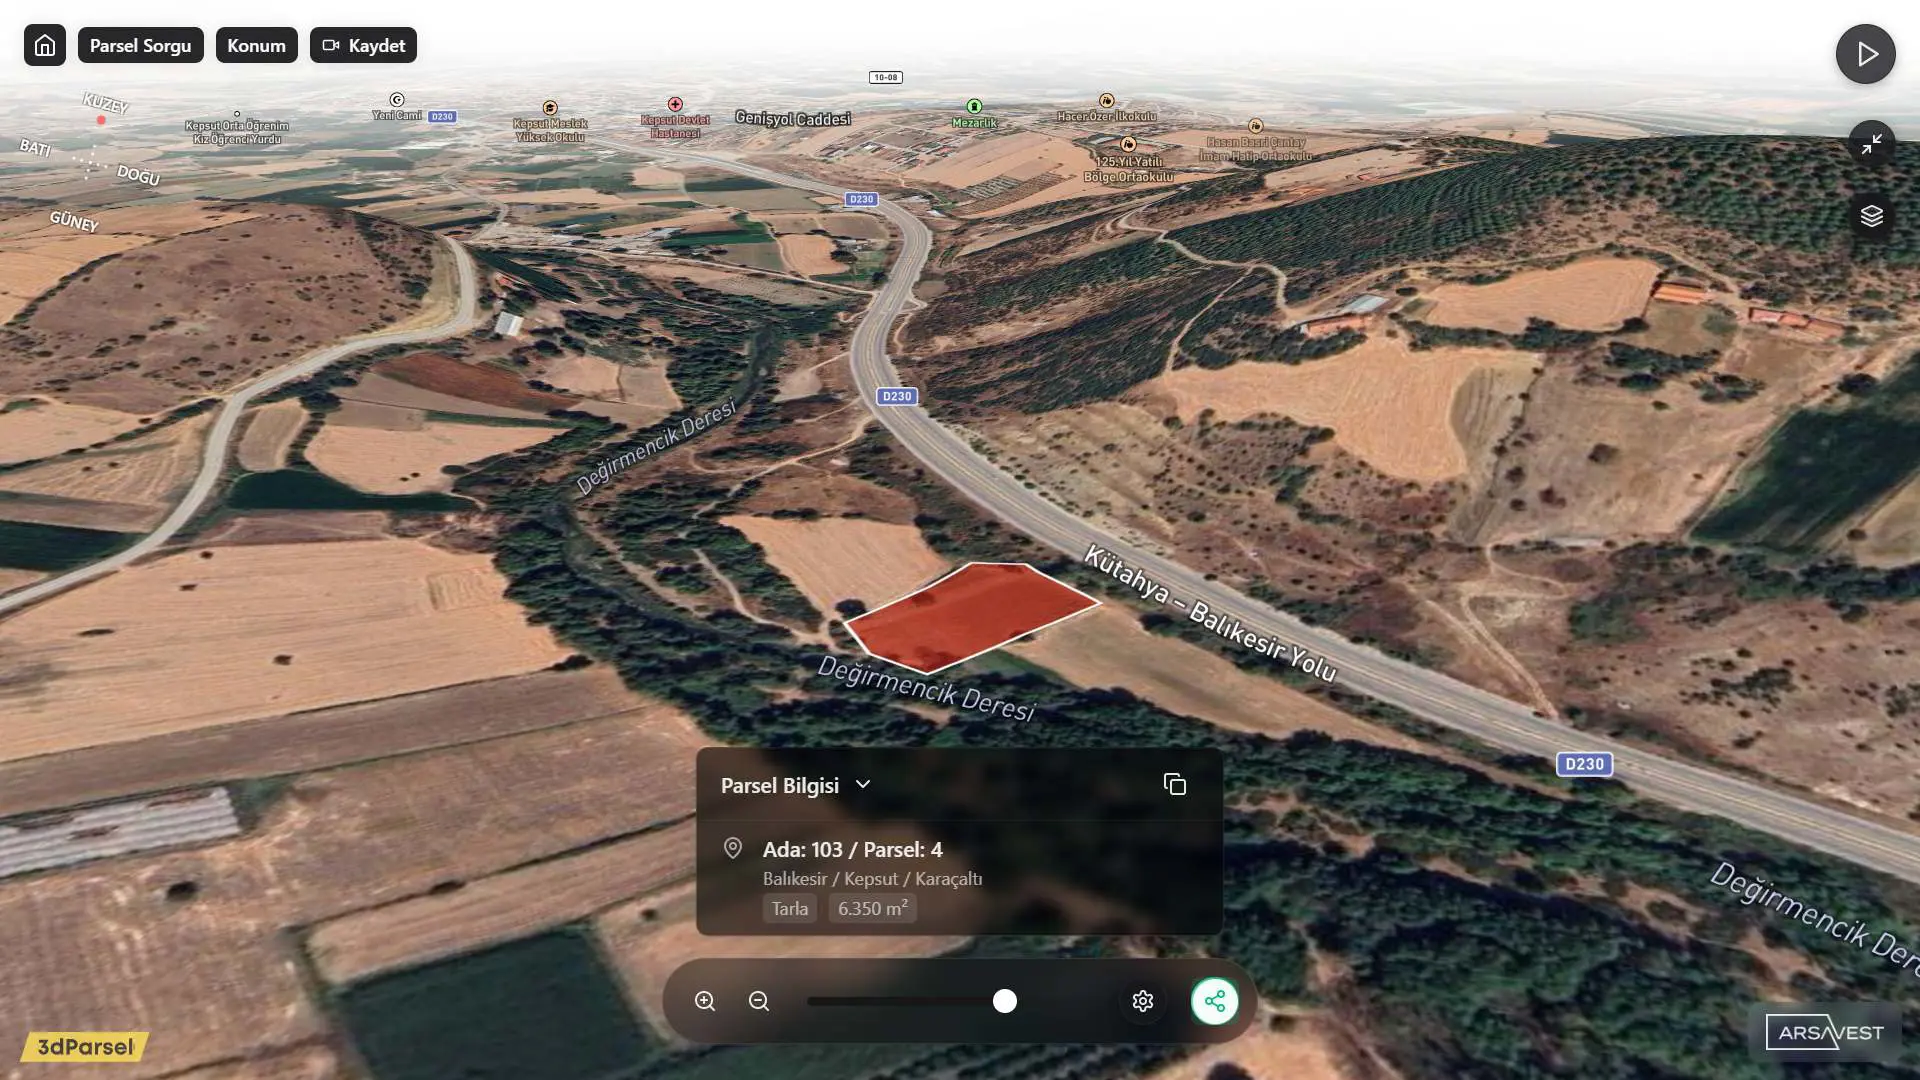The height and width of the screenshot is (1080, 1920).
Task: Expand the Parsel Bilgisi dropdown chevron
Action: [x=863, y=785]
